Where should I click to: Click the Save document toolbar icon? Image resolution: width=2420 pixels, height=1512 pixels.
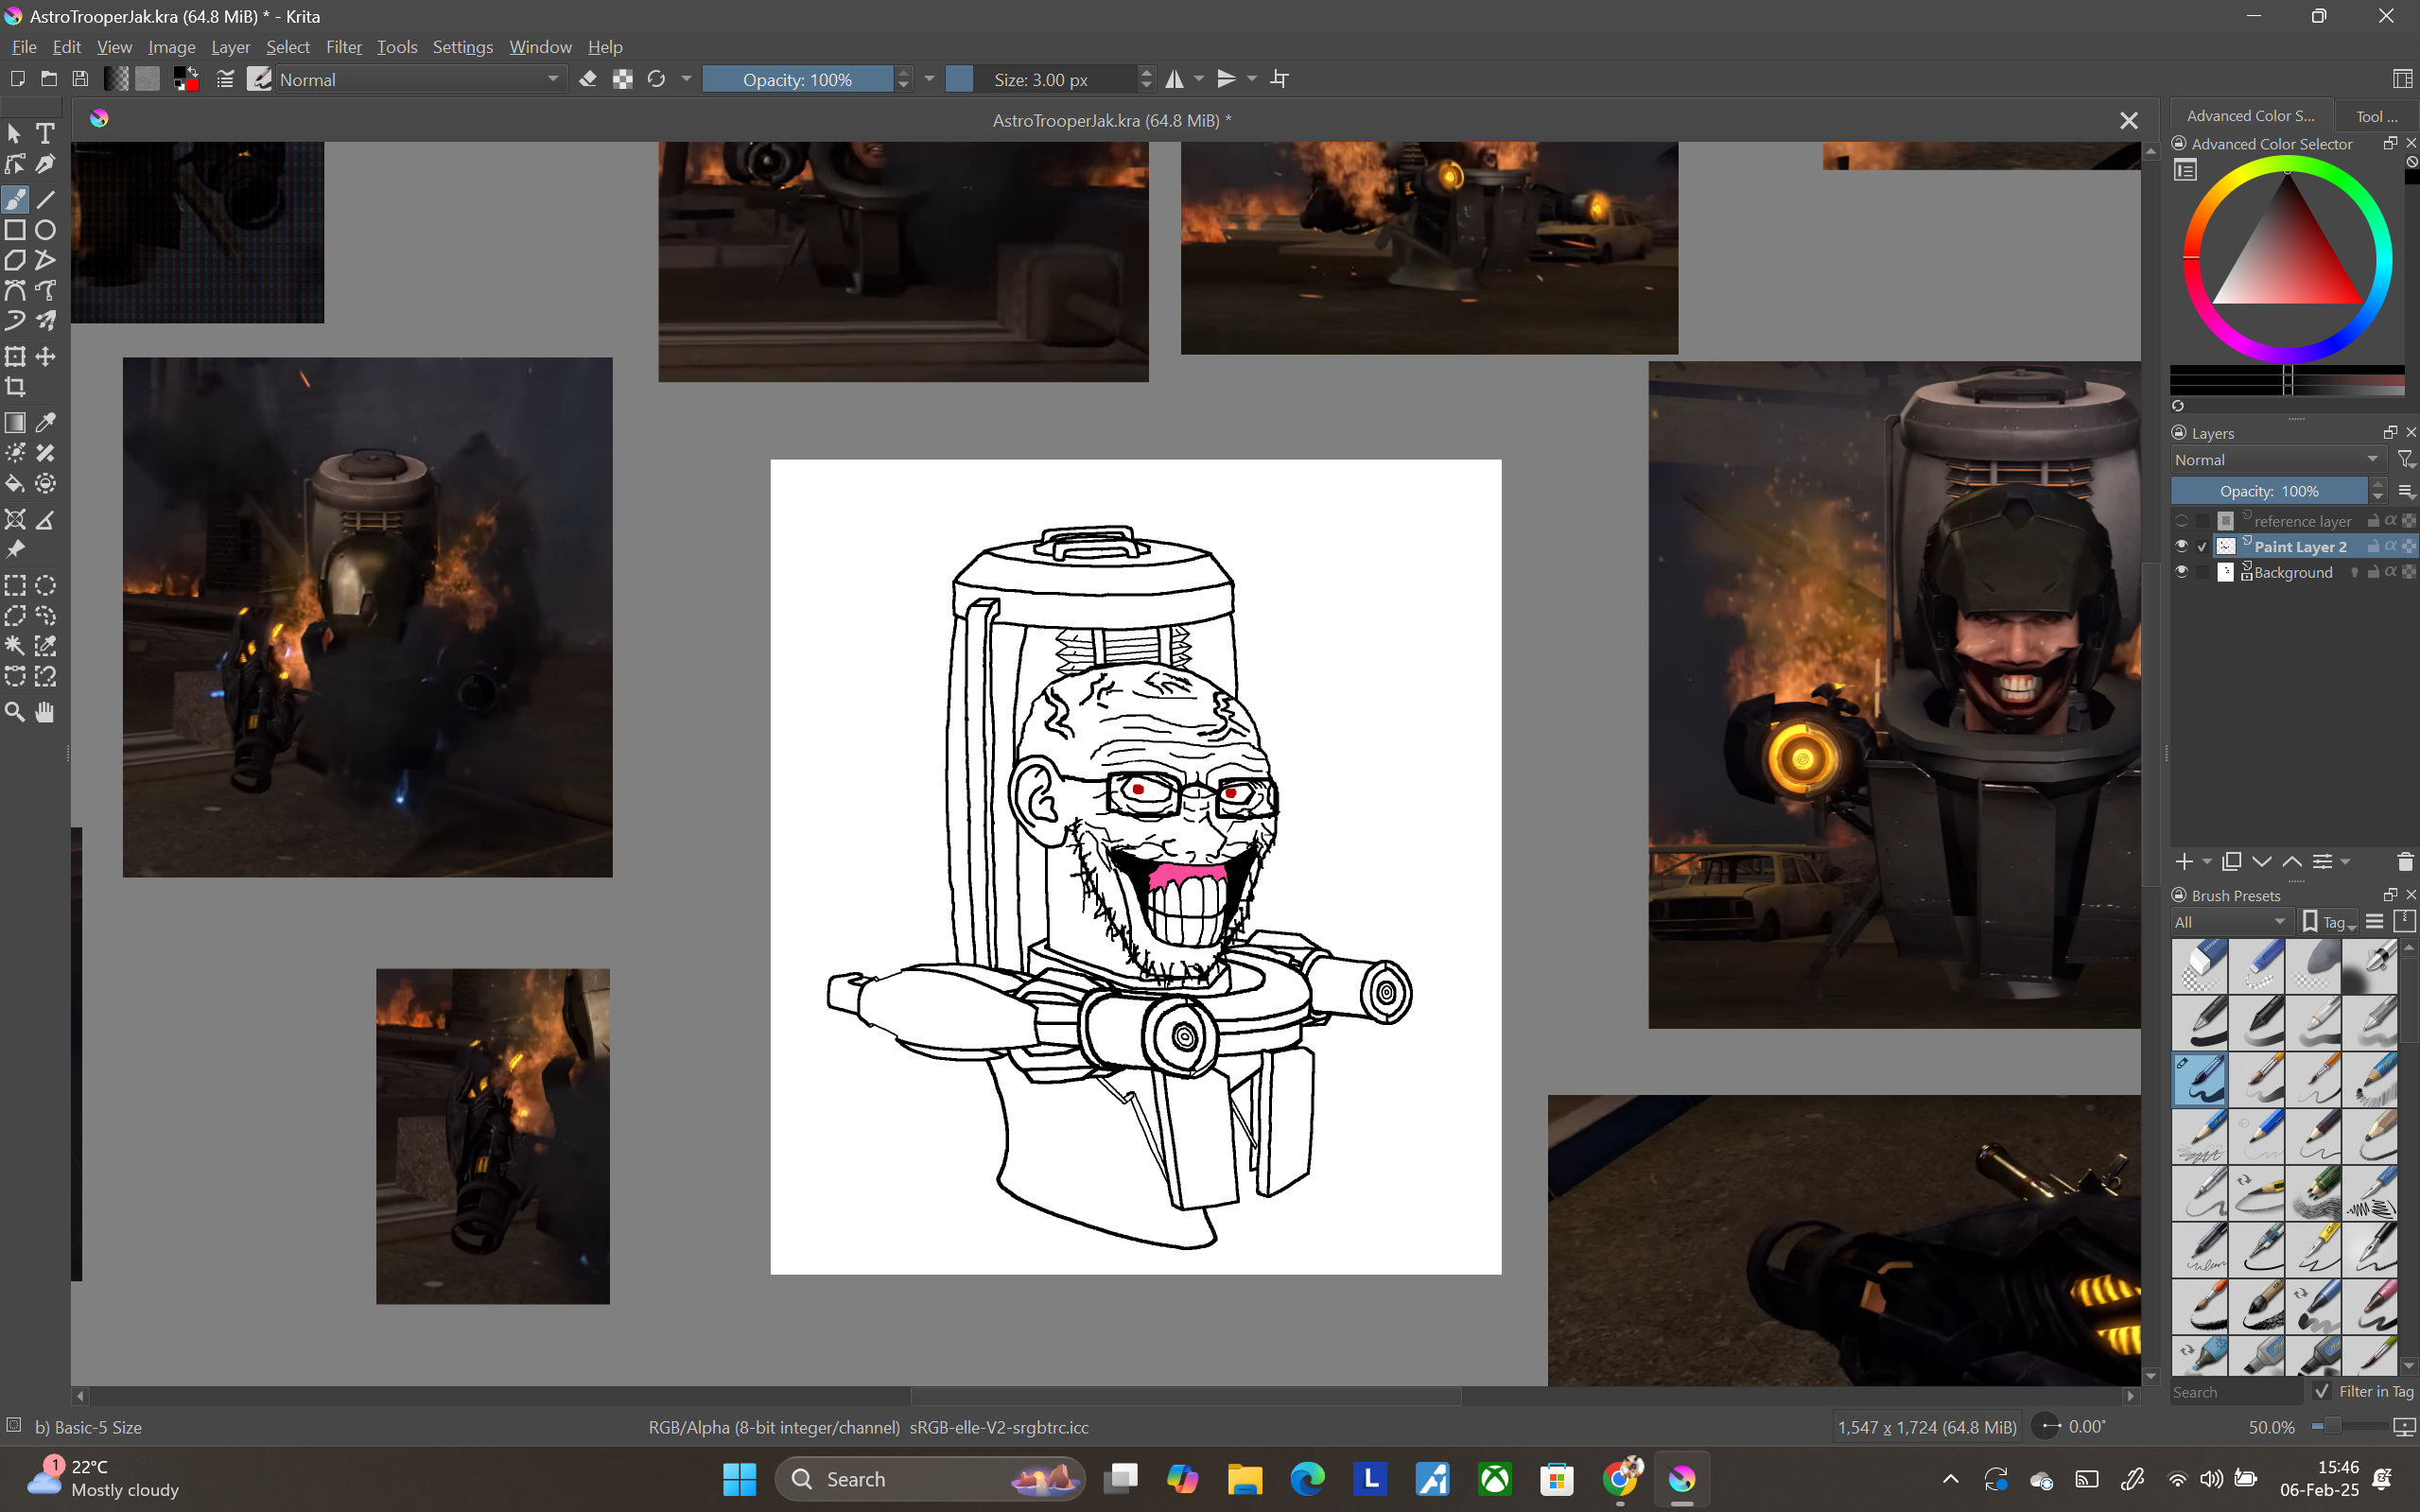(80, 79)
